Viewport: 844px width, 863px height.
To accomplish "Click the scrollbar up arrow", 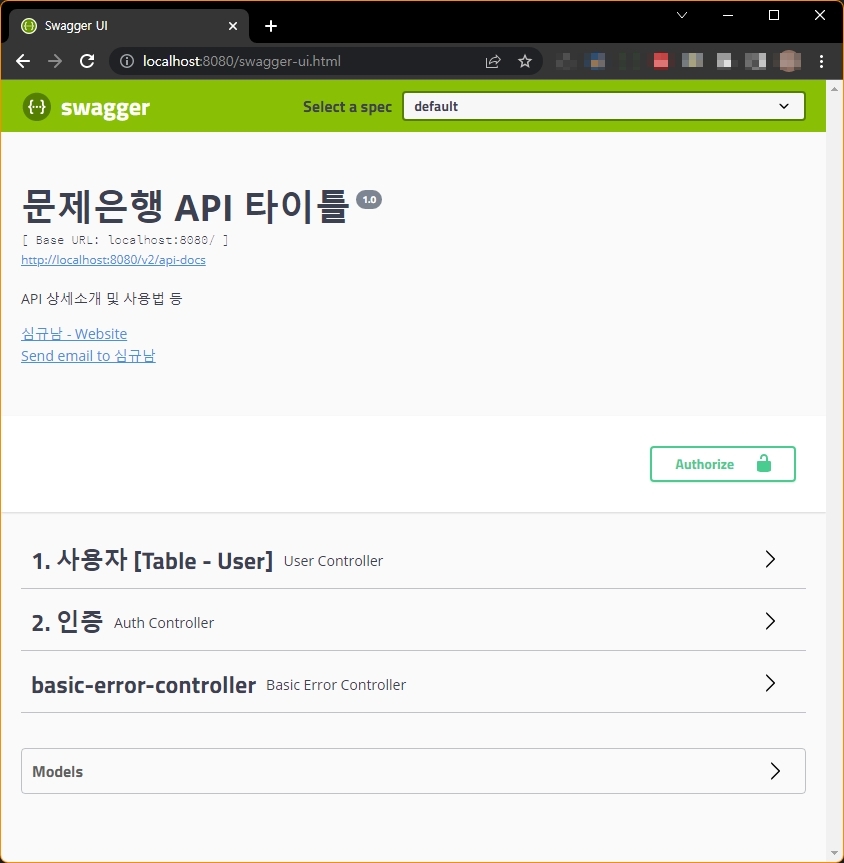I will tap(835, 89).
